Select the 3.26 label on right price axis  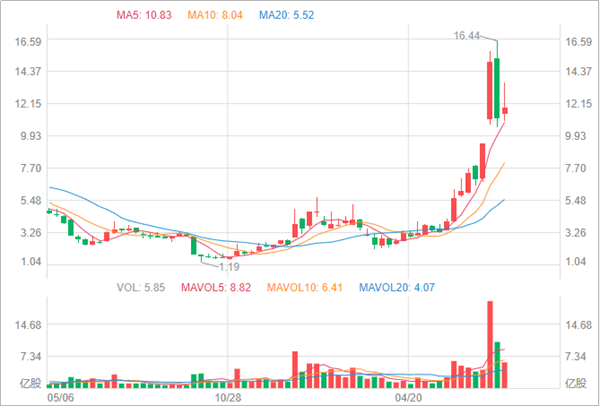(x=576, y=233)
